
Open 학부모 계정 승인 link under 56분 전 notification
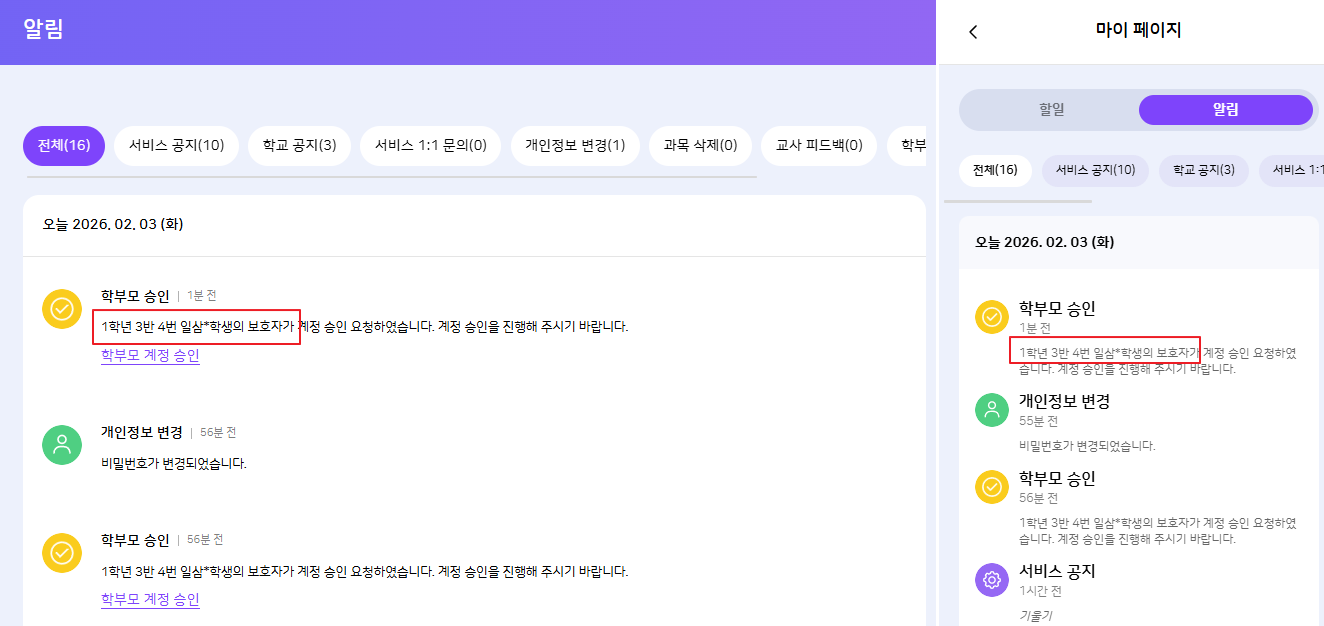pos(150,599)
